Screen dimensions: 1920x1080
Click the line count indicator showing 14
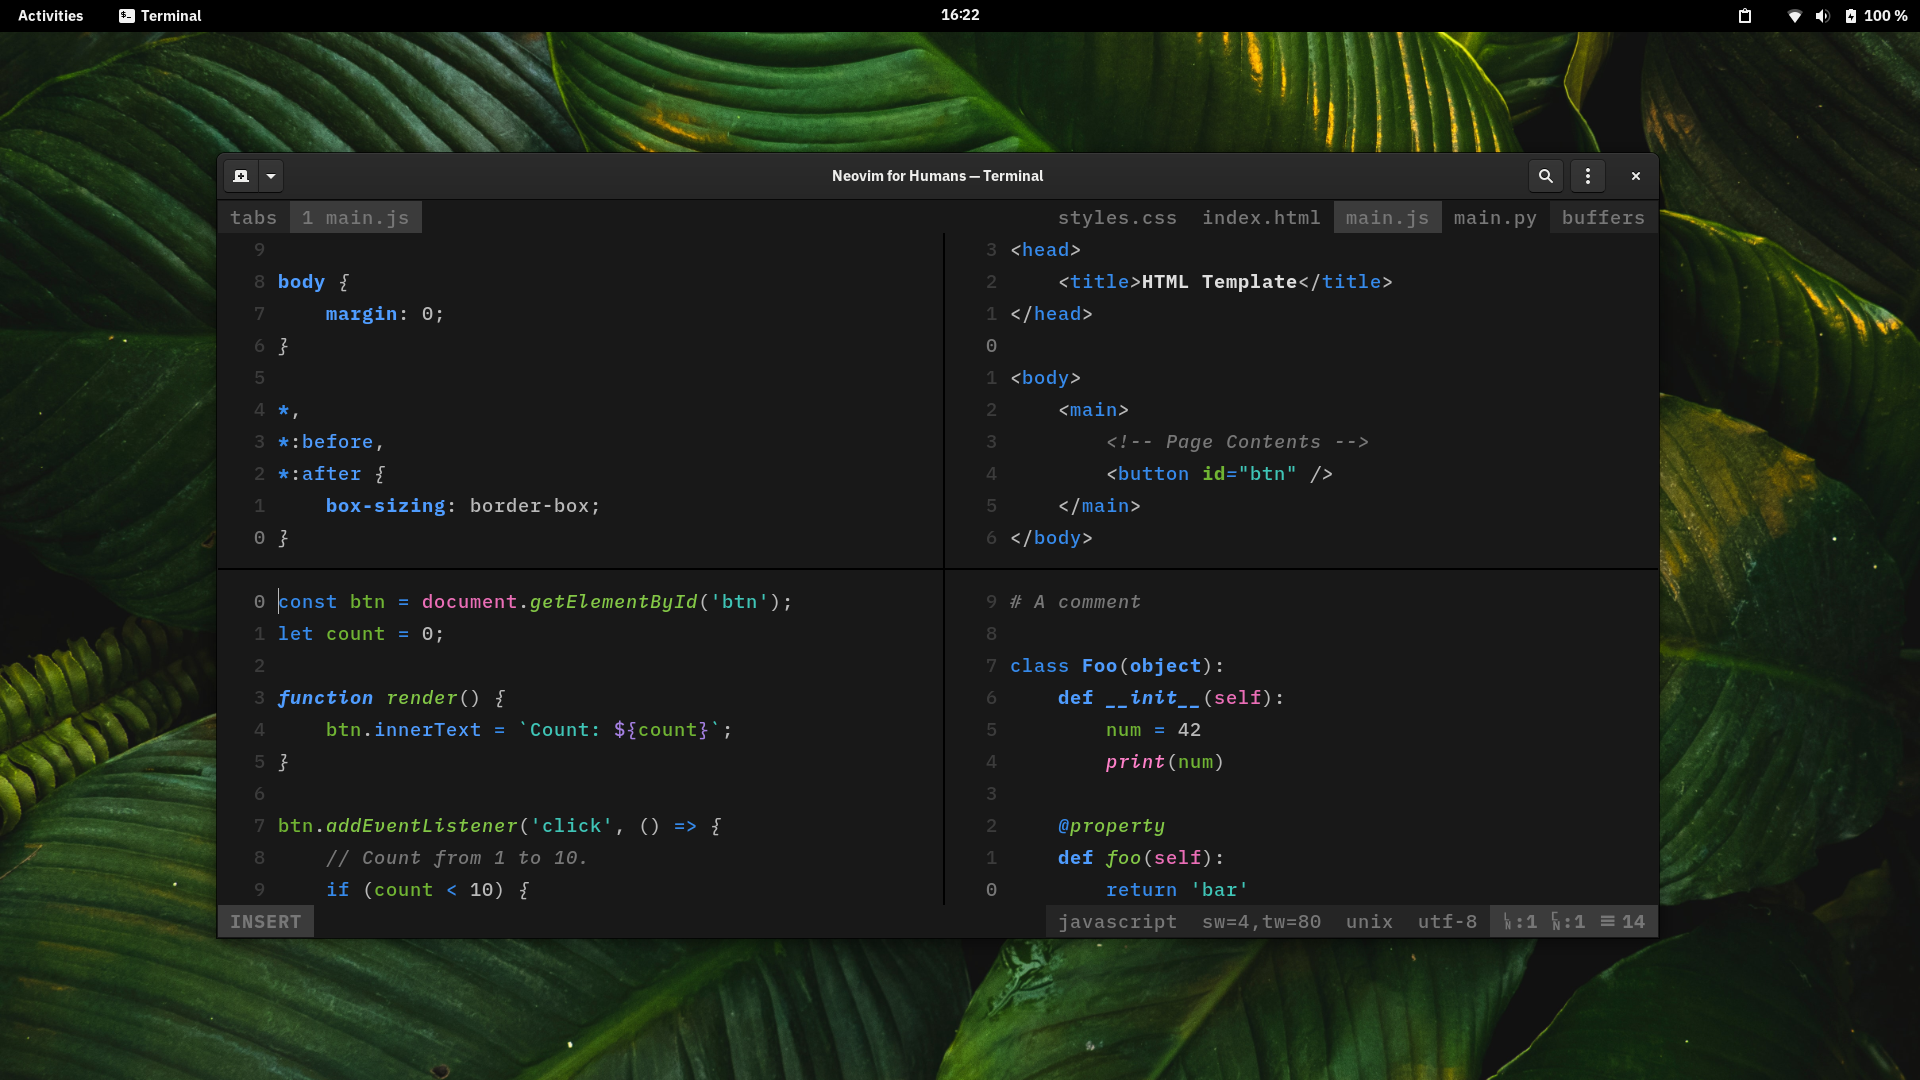click(x=1623, y=922)
